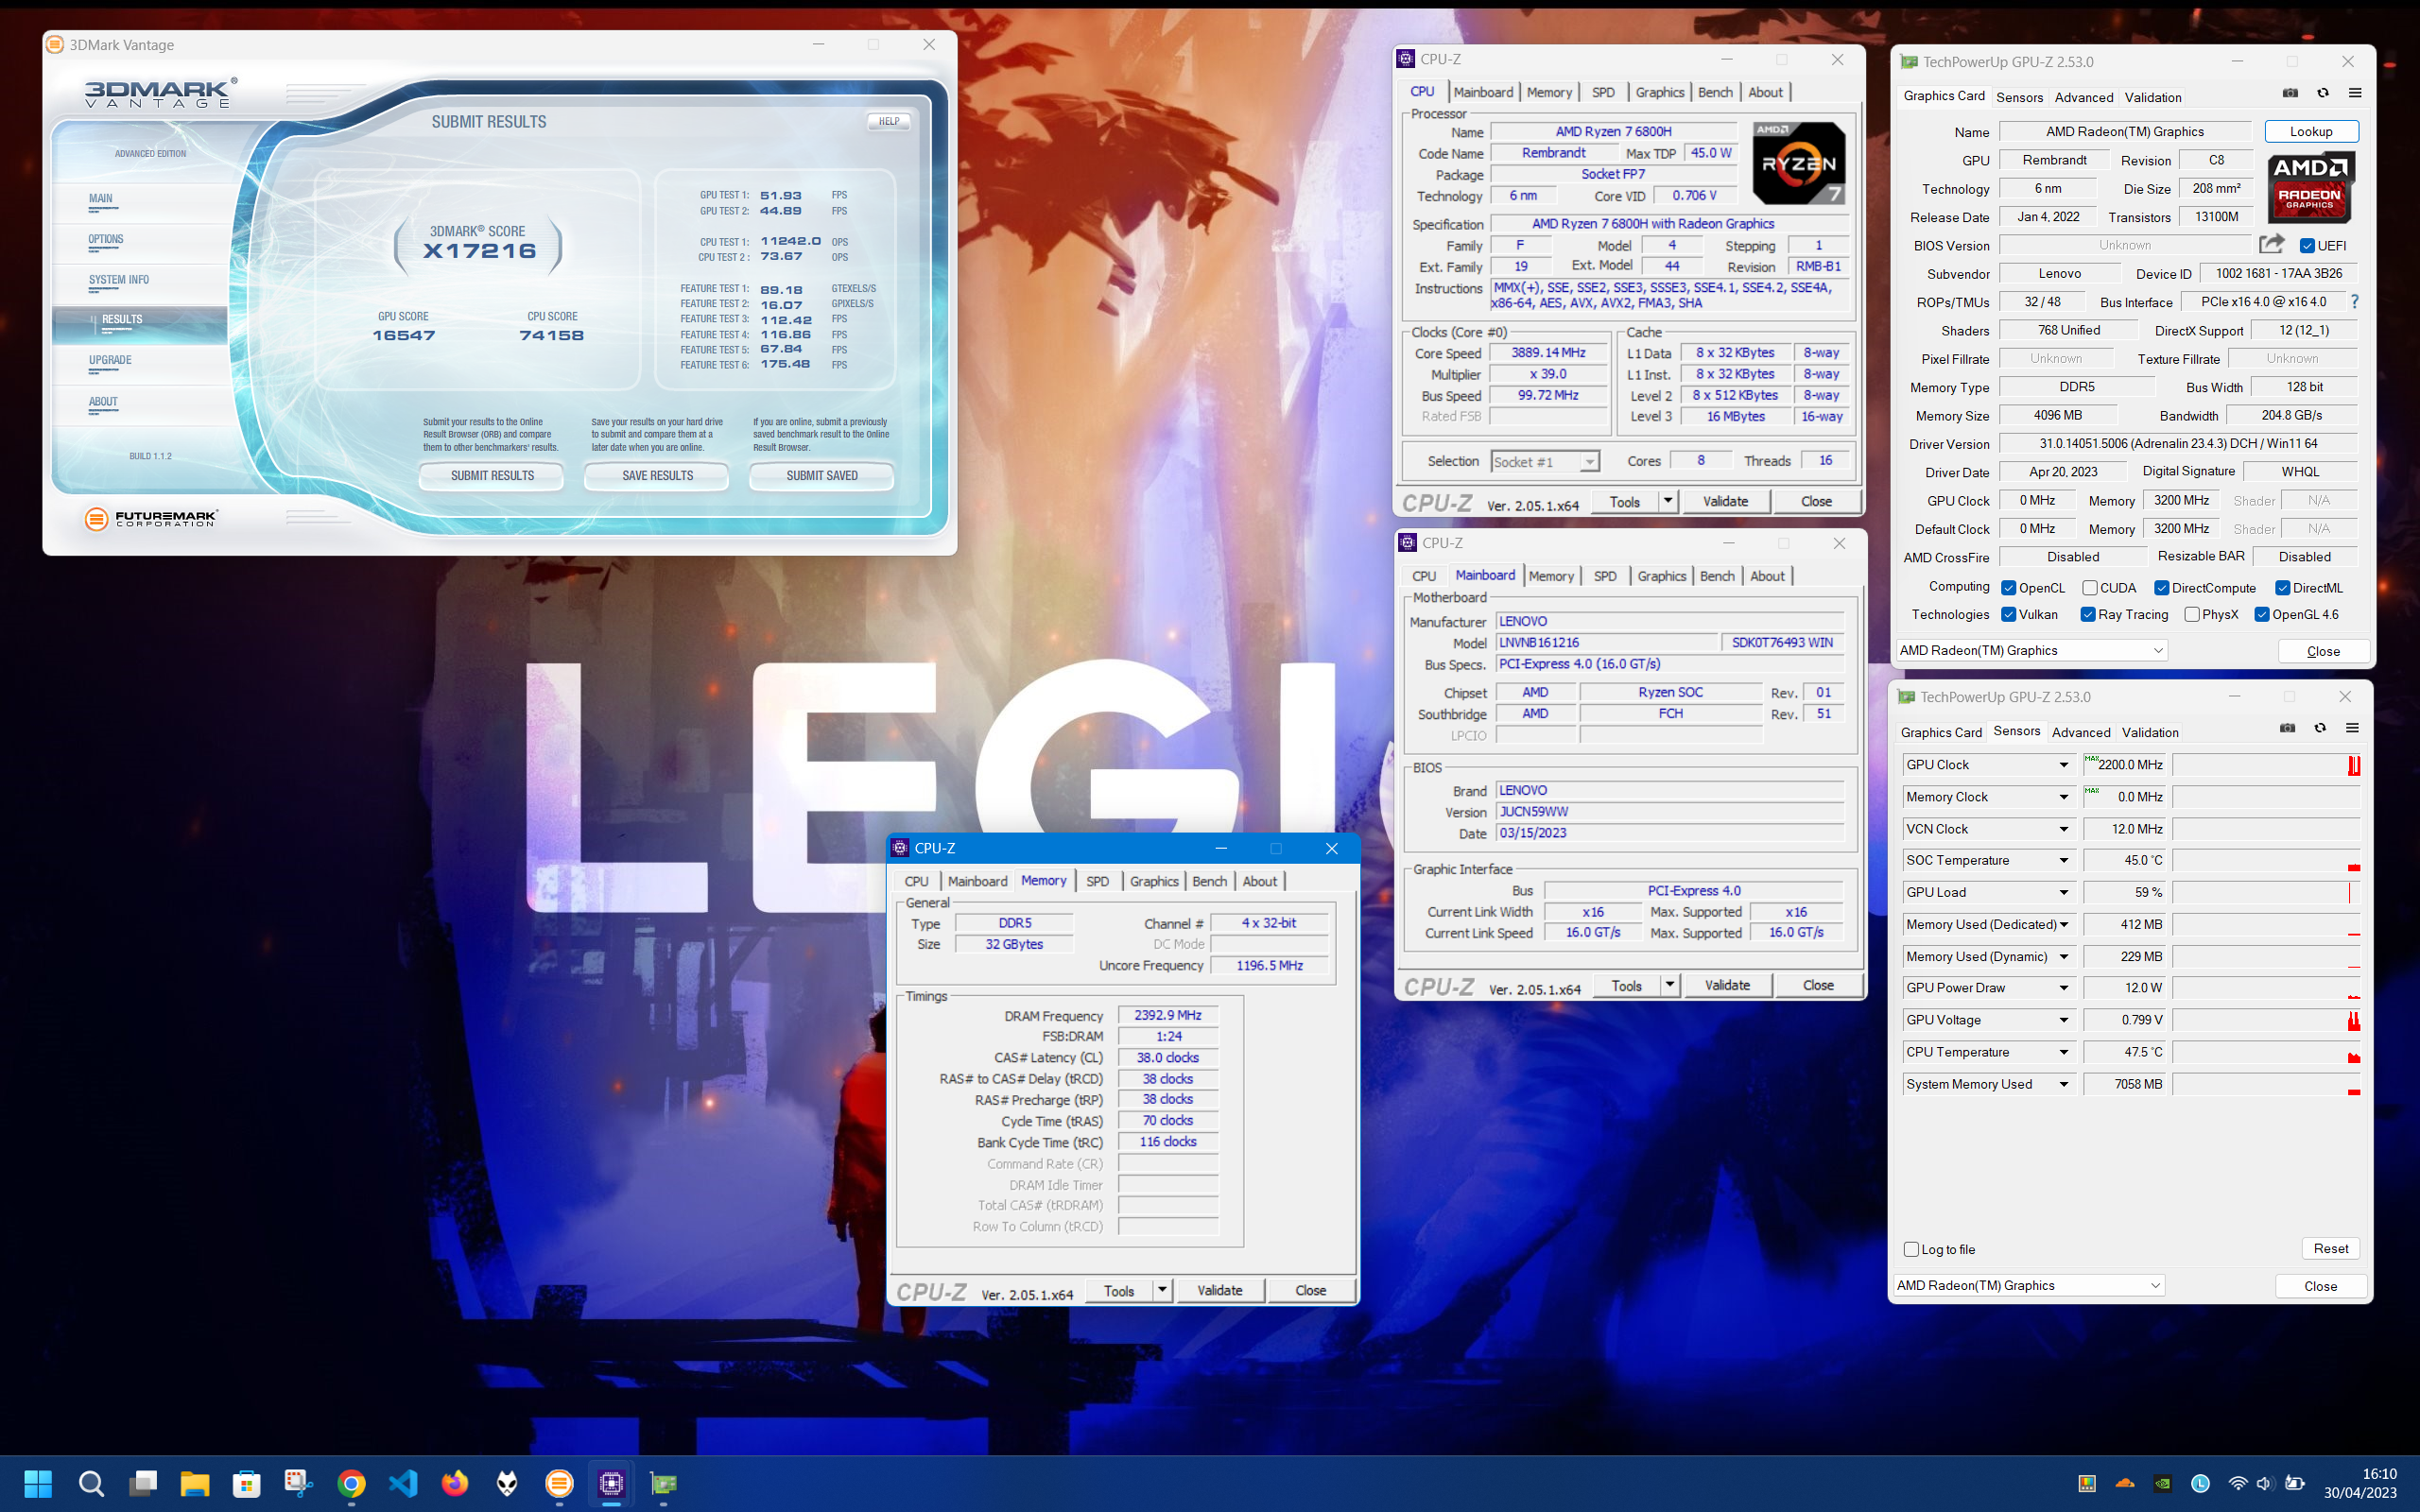This screenshot has height=1512, width=2420.
Task: Expand the GPU Clock sensor dropdown
Action: point(2063,765)
